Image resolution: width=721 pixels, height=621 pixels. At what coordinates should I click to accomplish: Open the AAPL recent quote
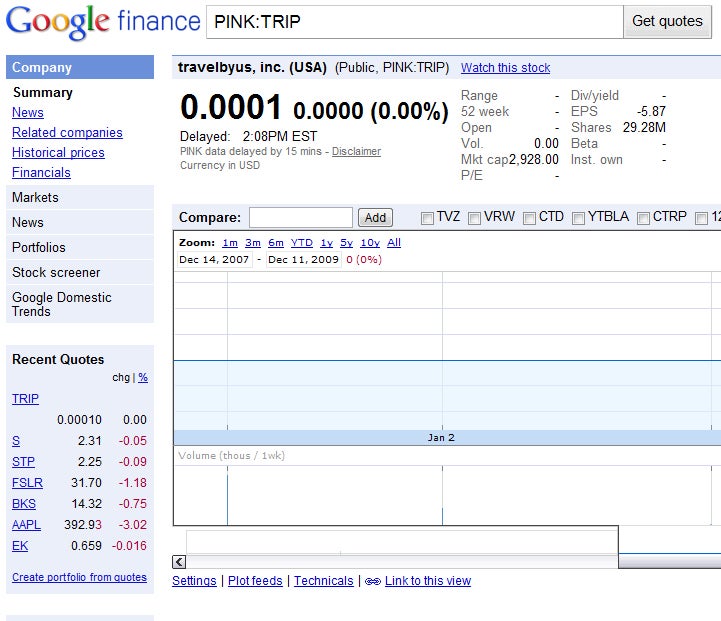tap(26, 524)
